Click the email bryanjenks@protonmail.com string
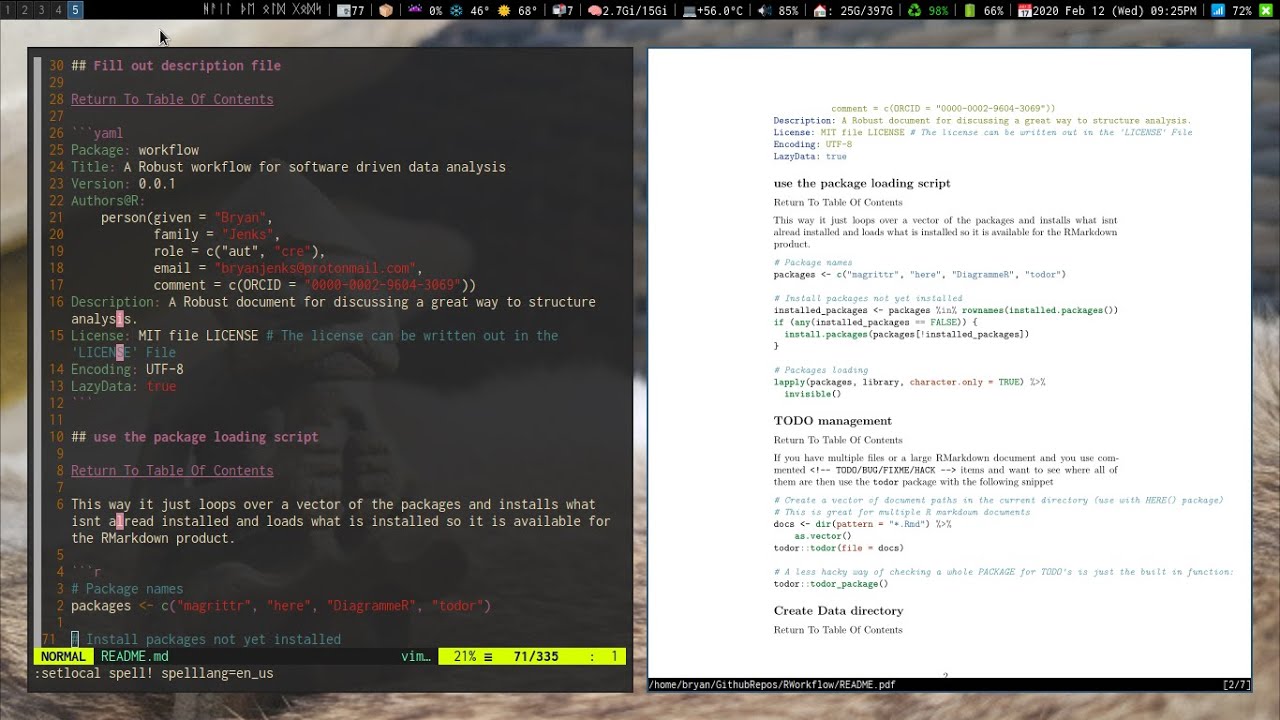 [315, 268]
